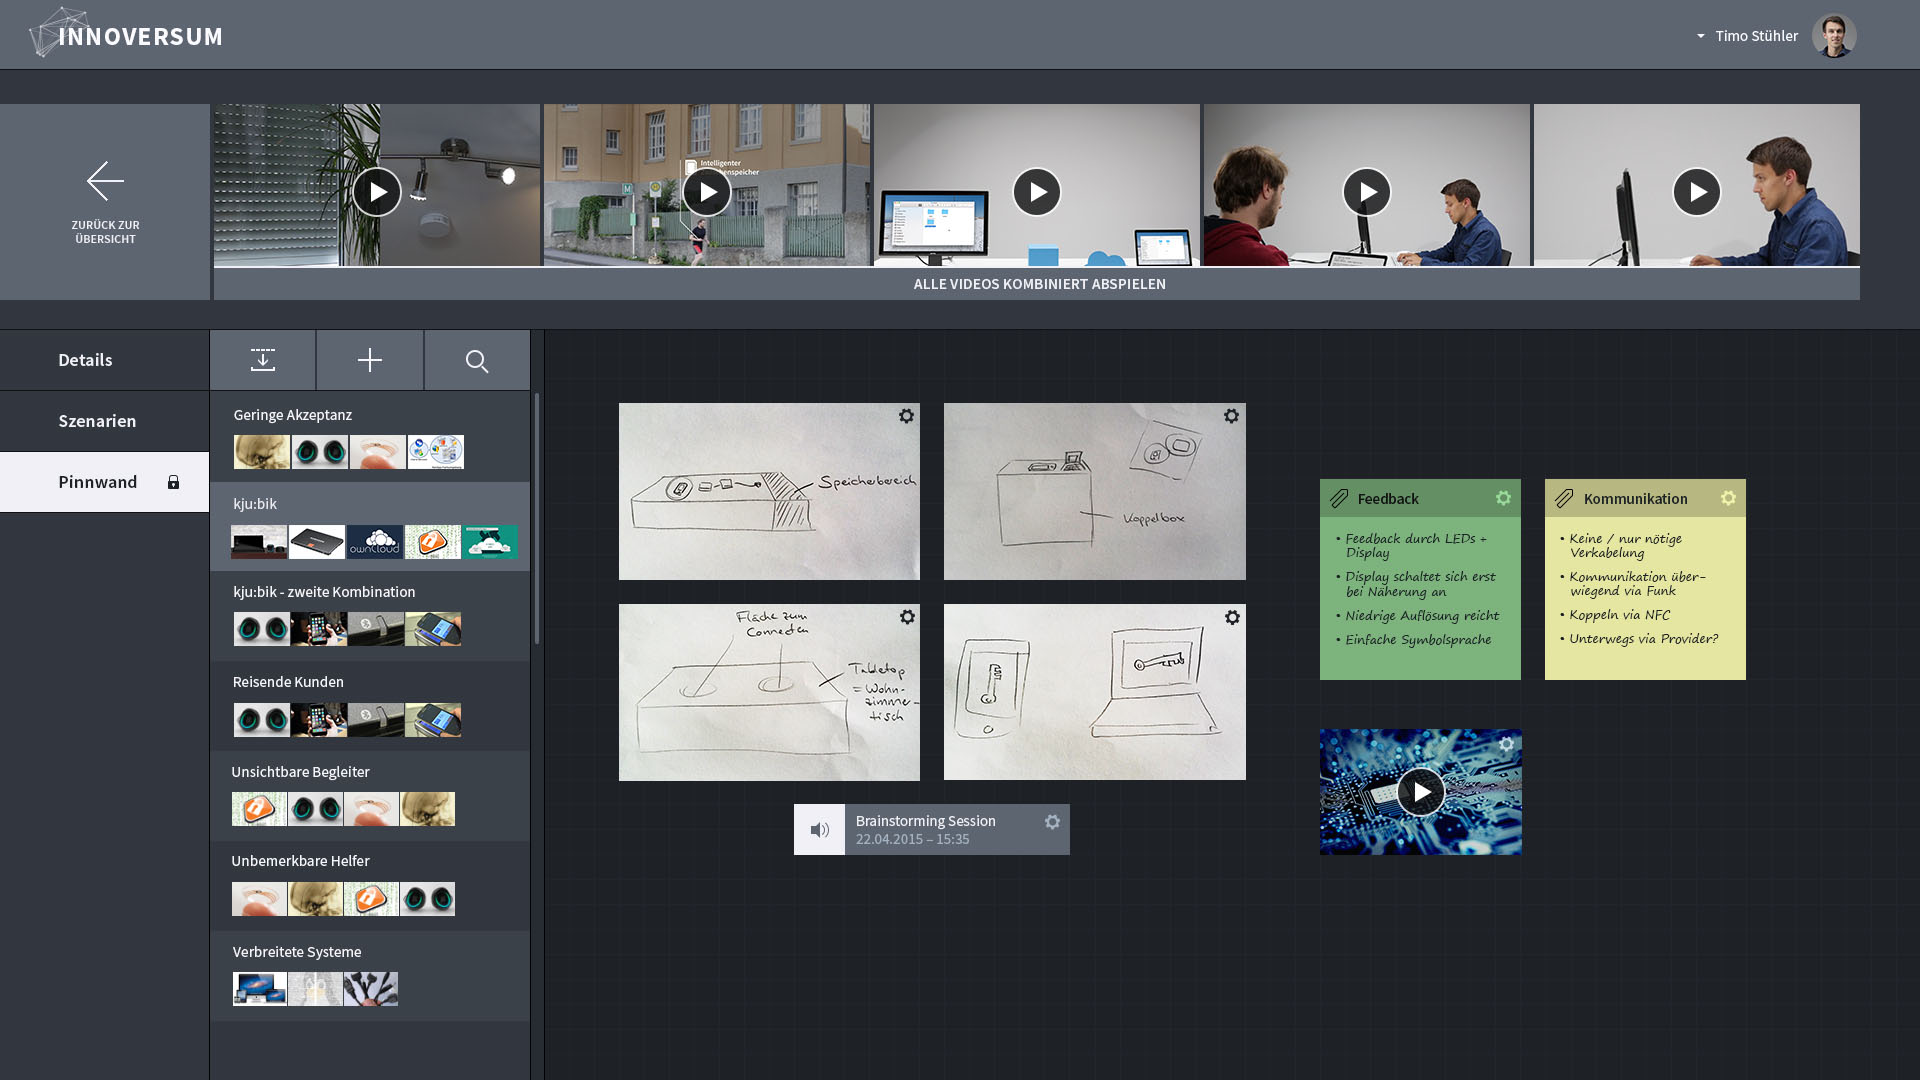Click Alle Videos kombiniert abspielen
Viewport: 1920px width, 1080px height.
coord(1038,284)
